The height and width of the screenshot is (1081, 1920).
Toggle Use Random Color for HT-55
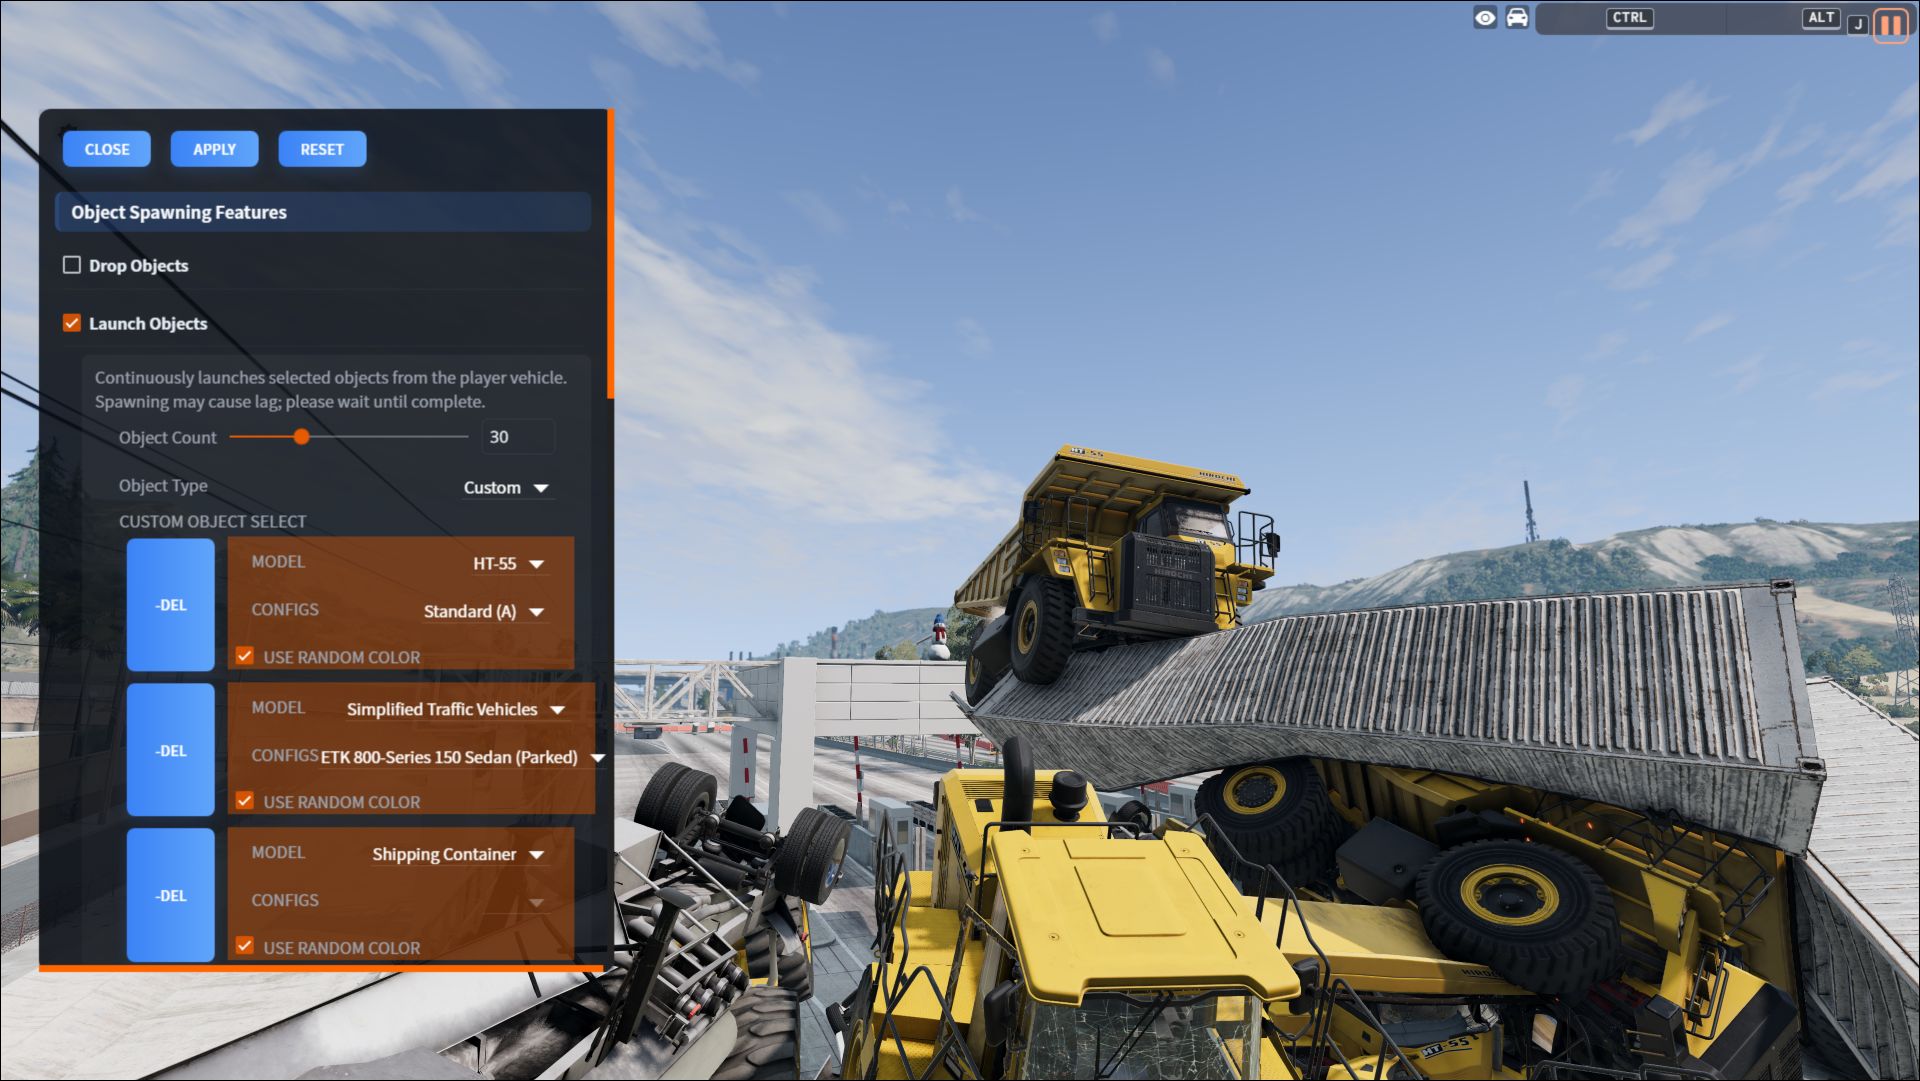pyautogui.click(x=244, y=656)
